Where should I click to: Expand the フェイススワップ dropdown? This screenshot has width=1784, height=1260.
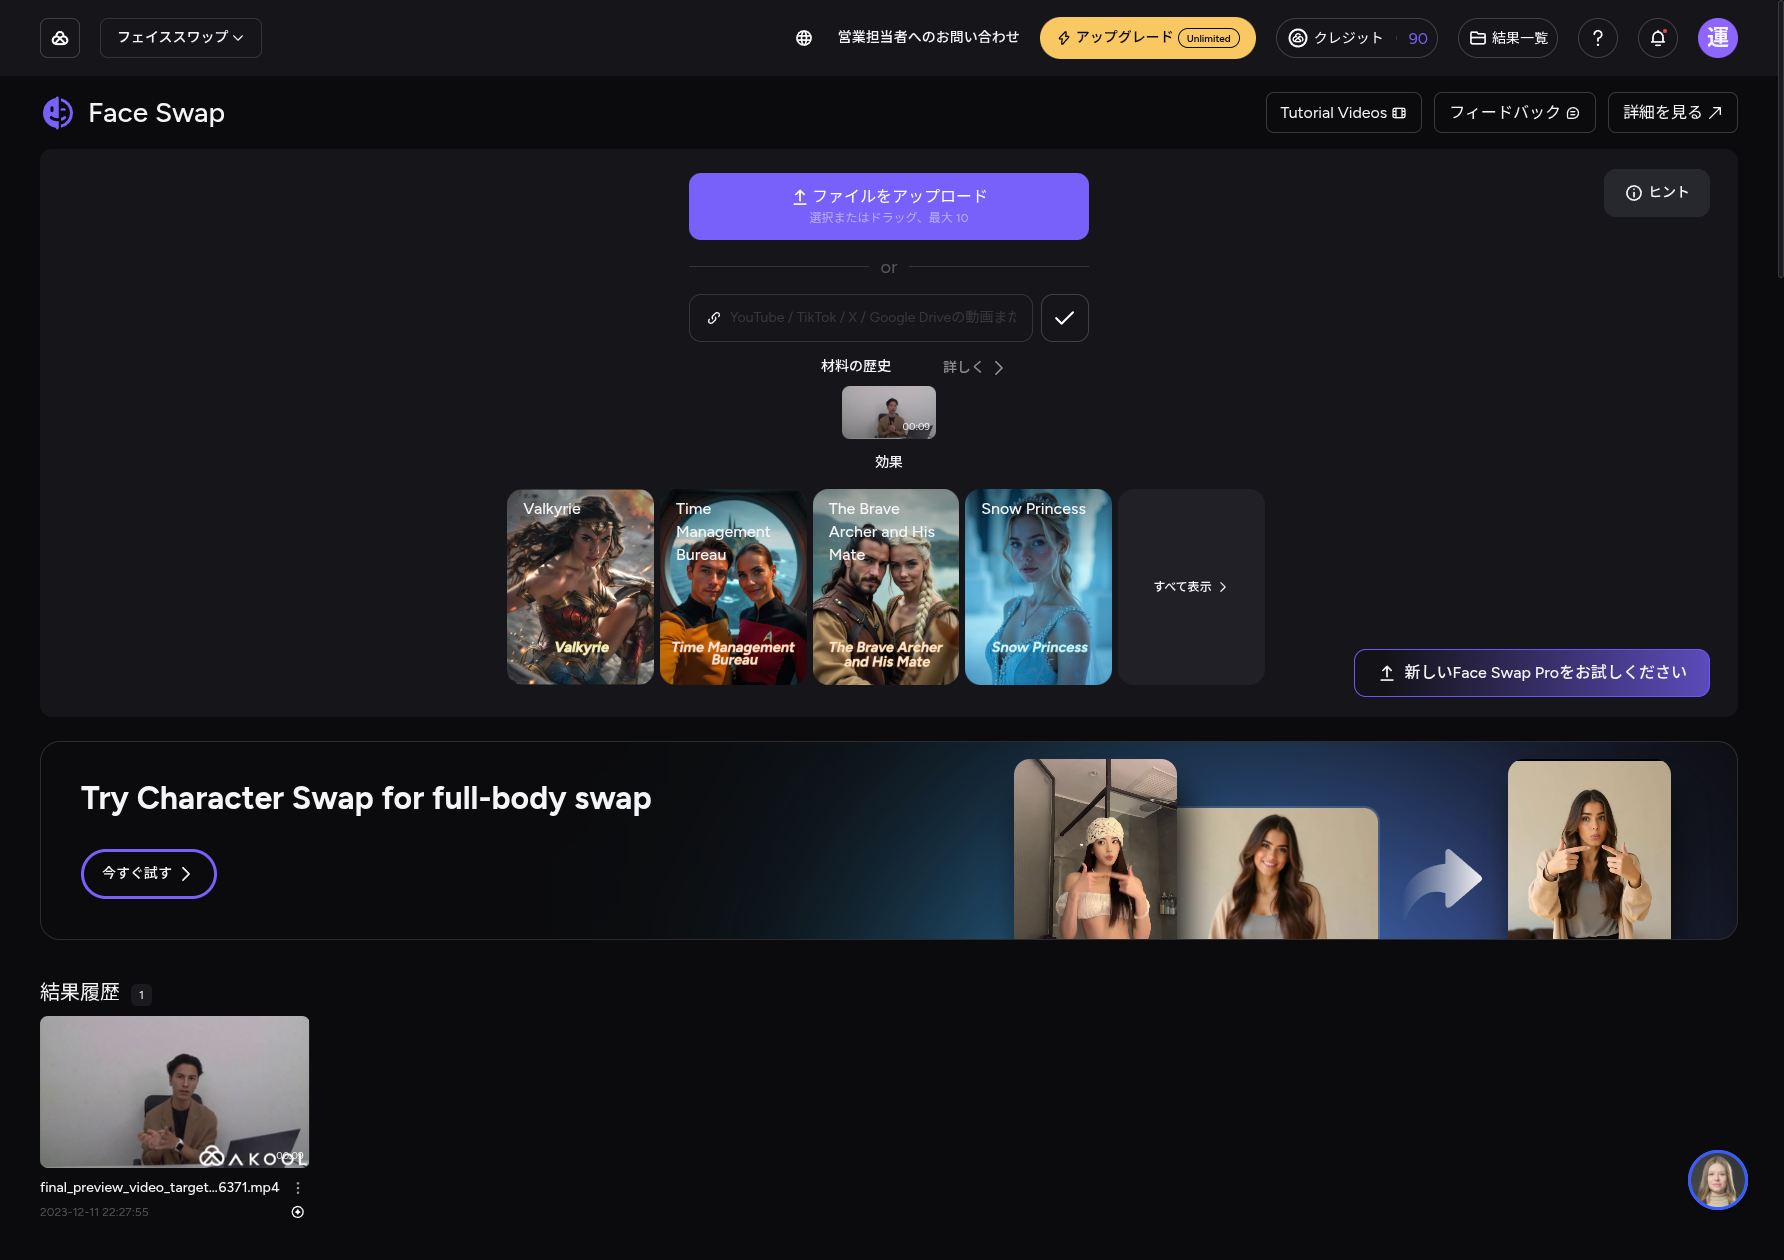[x=181, y=38]
